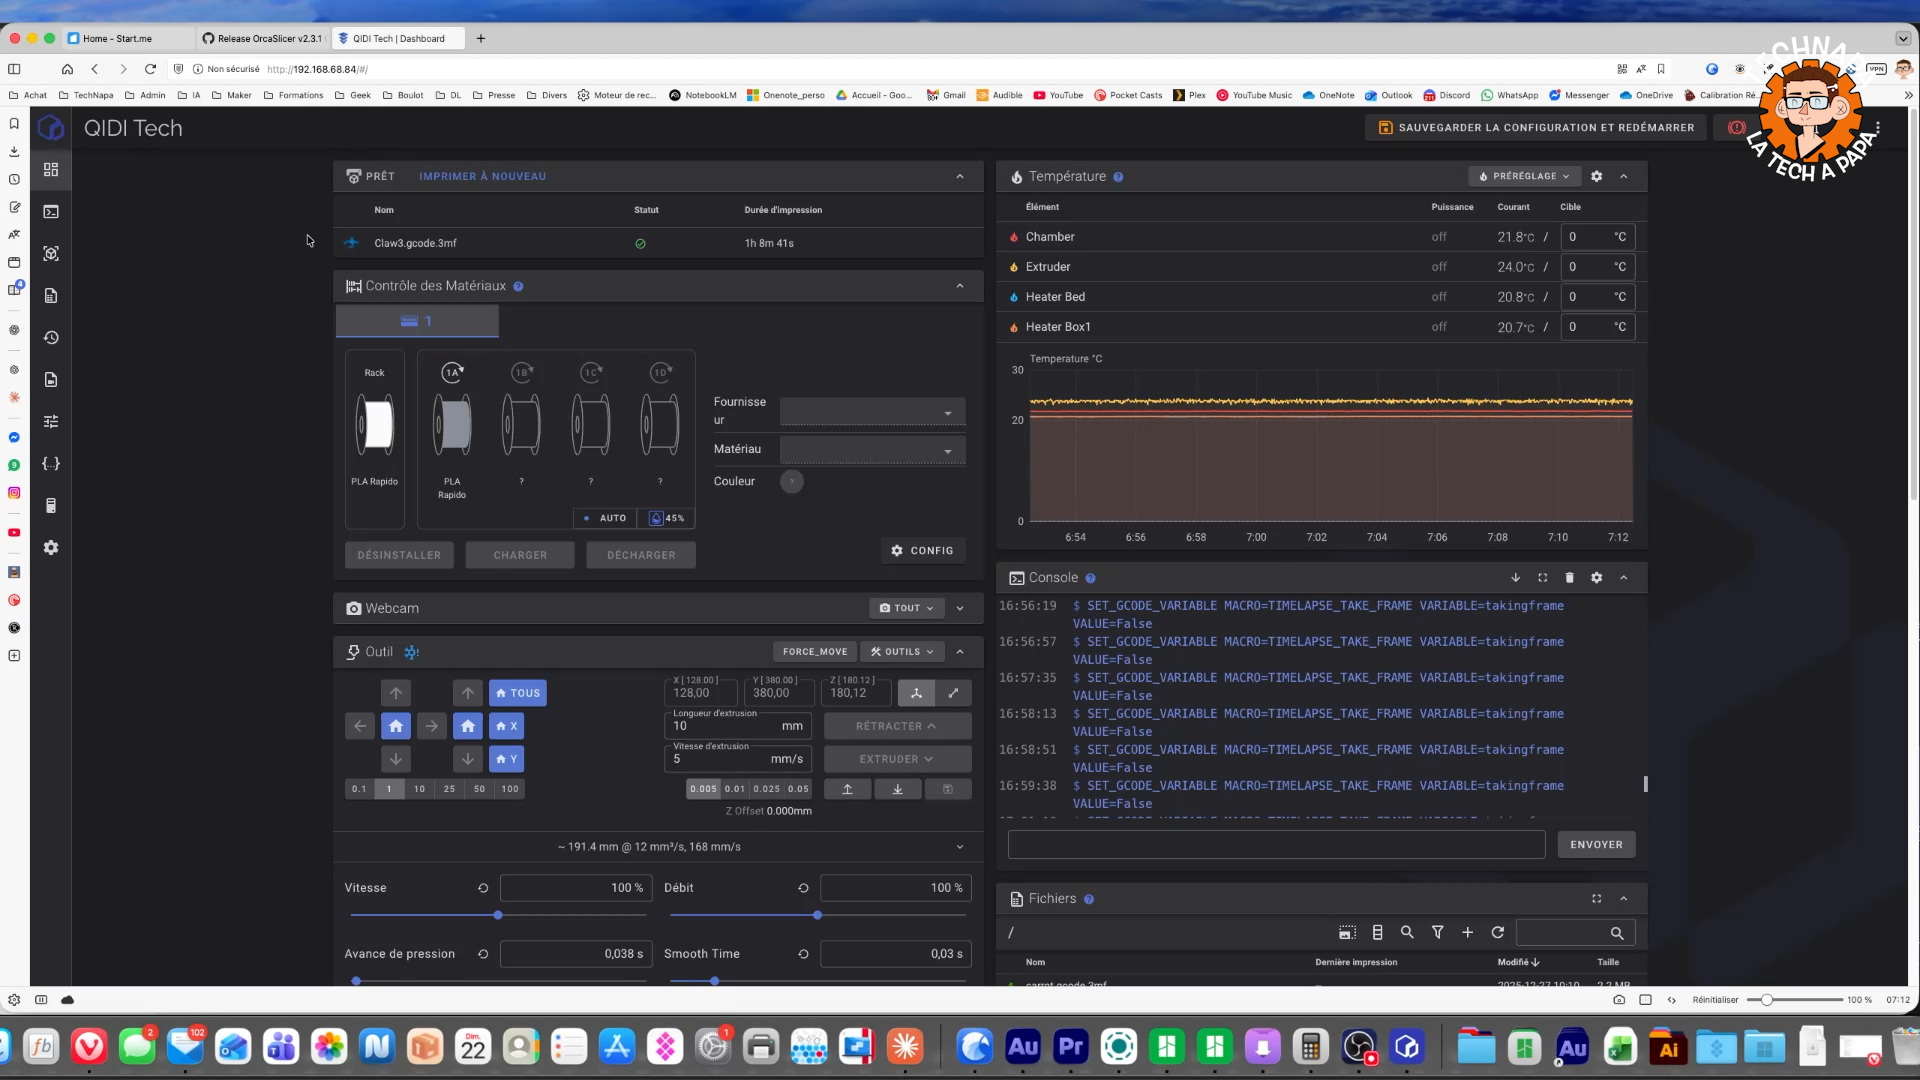The width and height of the screenshot is (1920, 1080).
Task: Select filament slot 1A spool
Action: pos(452,425)
